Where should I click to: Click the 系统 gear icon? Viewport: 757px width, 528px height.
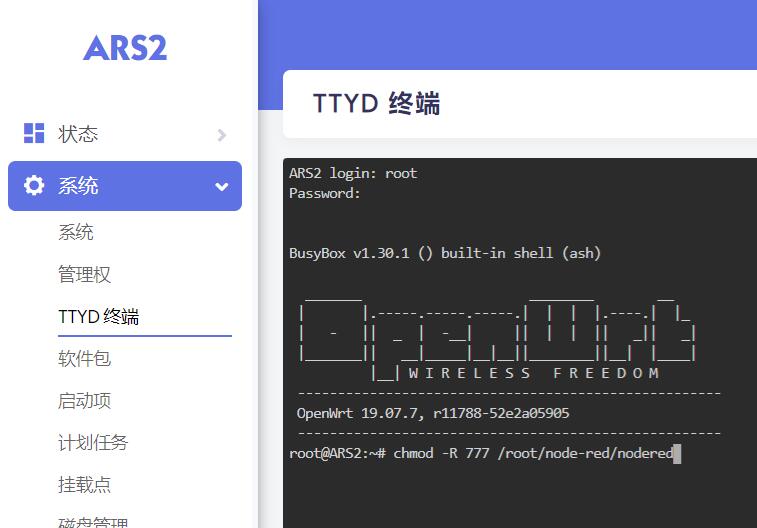(34, 185)
